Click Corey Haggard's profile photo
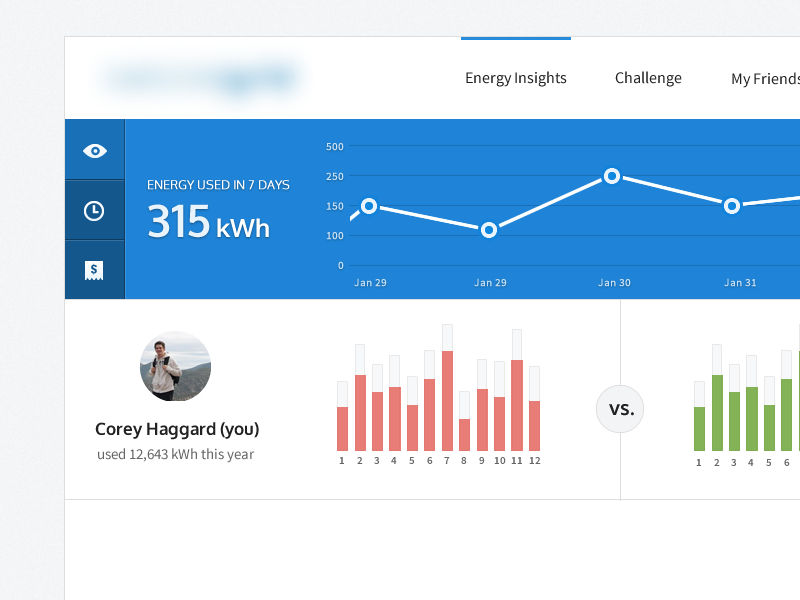This screenshot has width=800, height=600. pyautogui.click(x=175, y=366)
